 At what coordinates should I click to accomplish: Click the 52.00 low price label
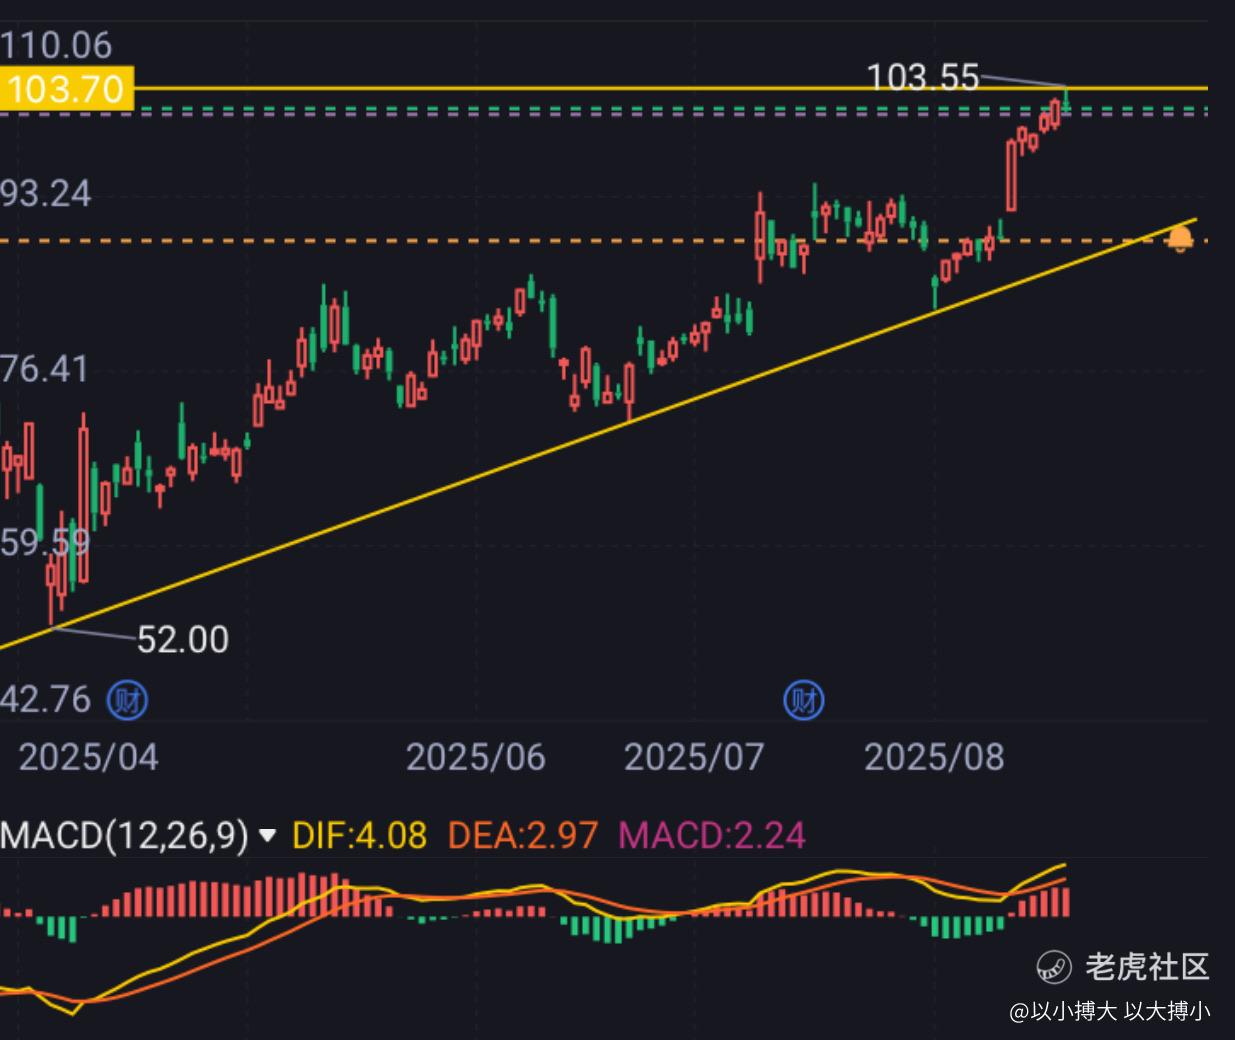point(182,639)
